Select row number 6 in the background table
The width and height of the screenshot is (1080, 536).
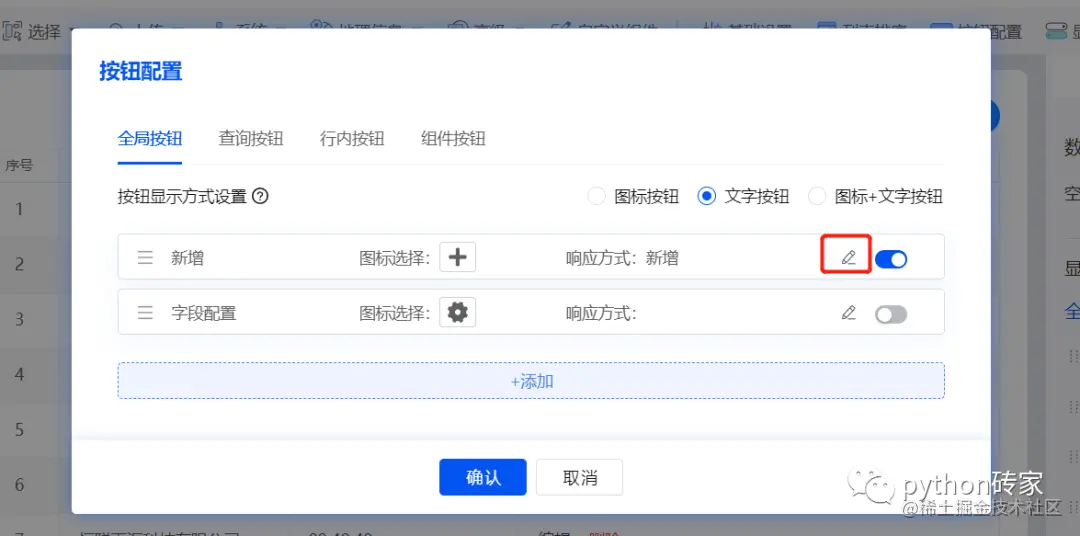pyautogui.click(x=19, y=484)
